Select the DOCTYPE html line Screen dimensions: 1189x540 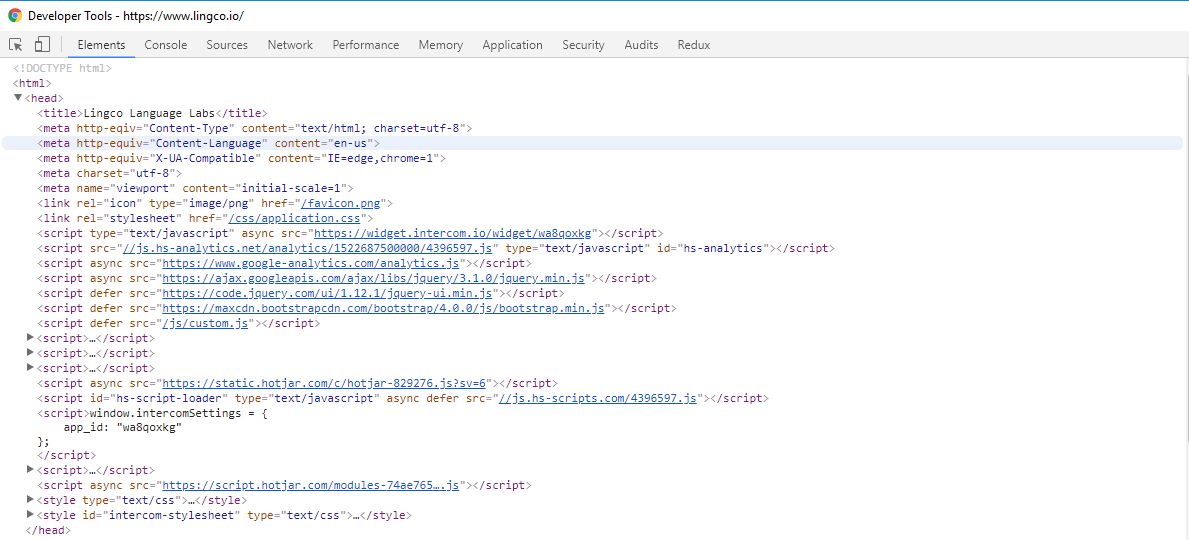(62, 68)
